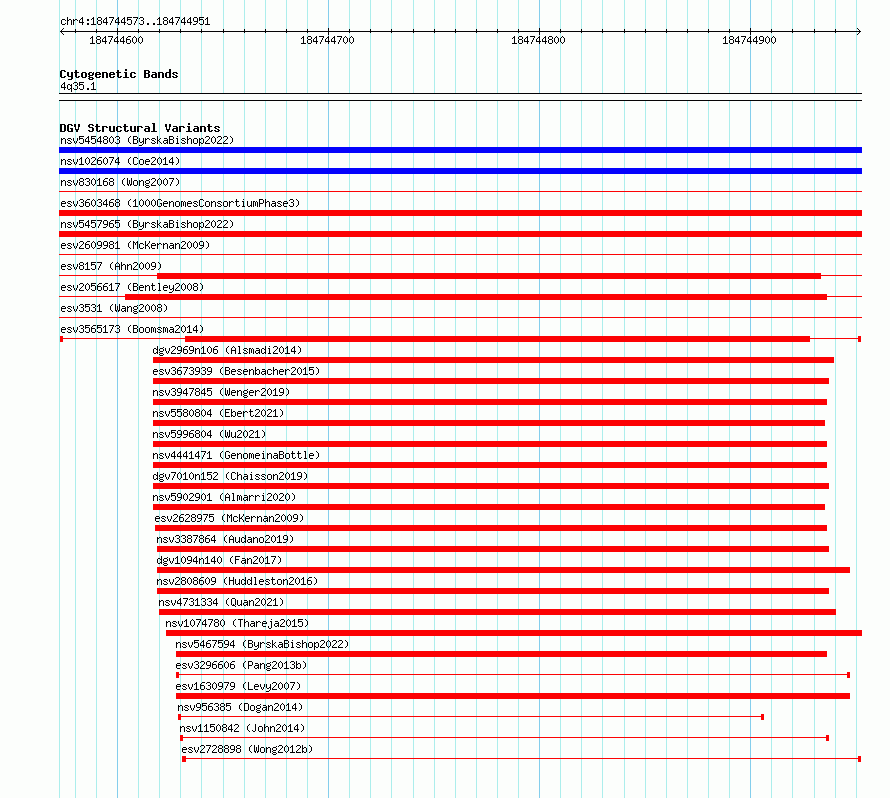This screenshot has width=890, height=798.
Task: Open esv3565173 (Boomsma2014) variant
Action: [x=132, y=329]
